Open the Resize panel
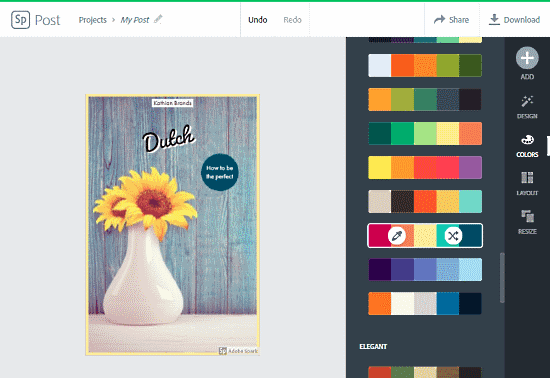 coord(527,222)
